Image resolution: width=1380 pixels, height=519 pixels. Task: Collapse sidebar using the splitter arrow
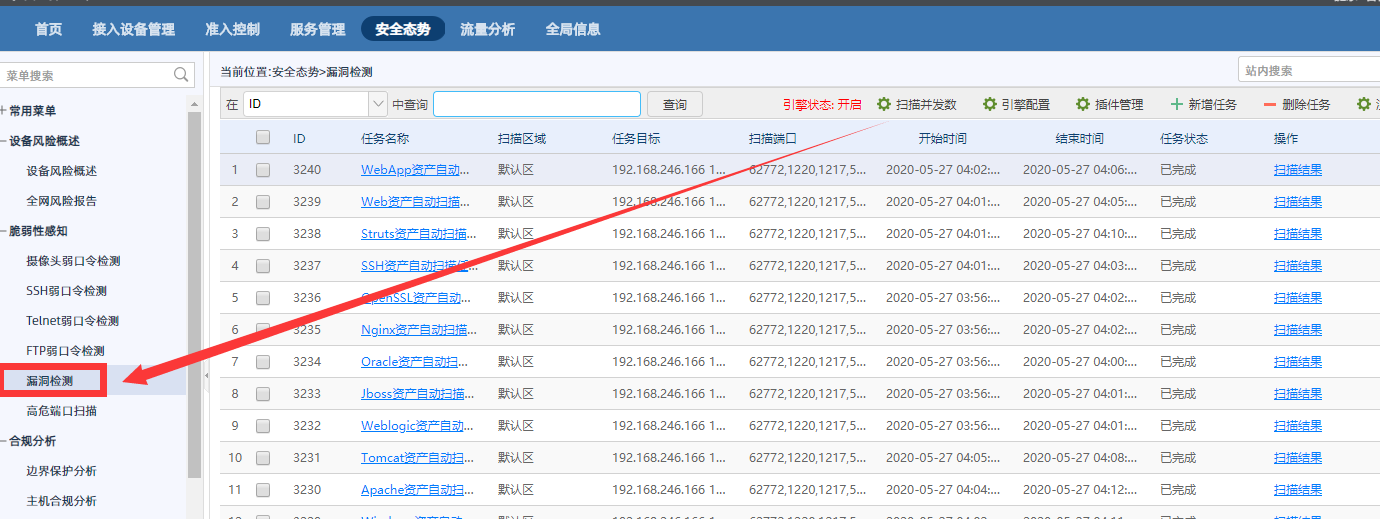[x=207, y=375]
